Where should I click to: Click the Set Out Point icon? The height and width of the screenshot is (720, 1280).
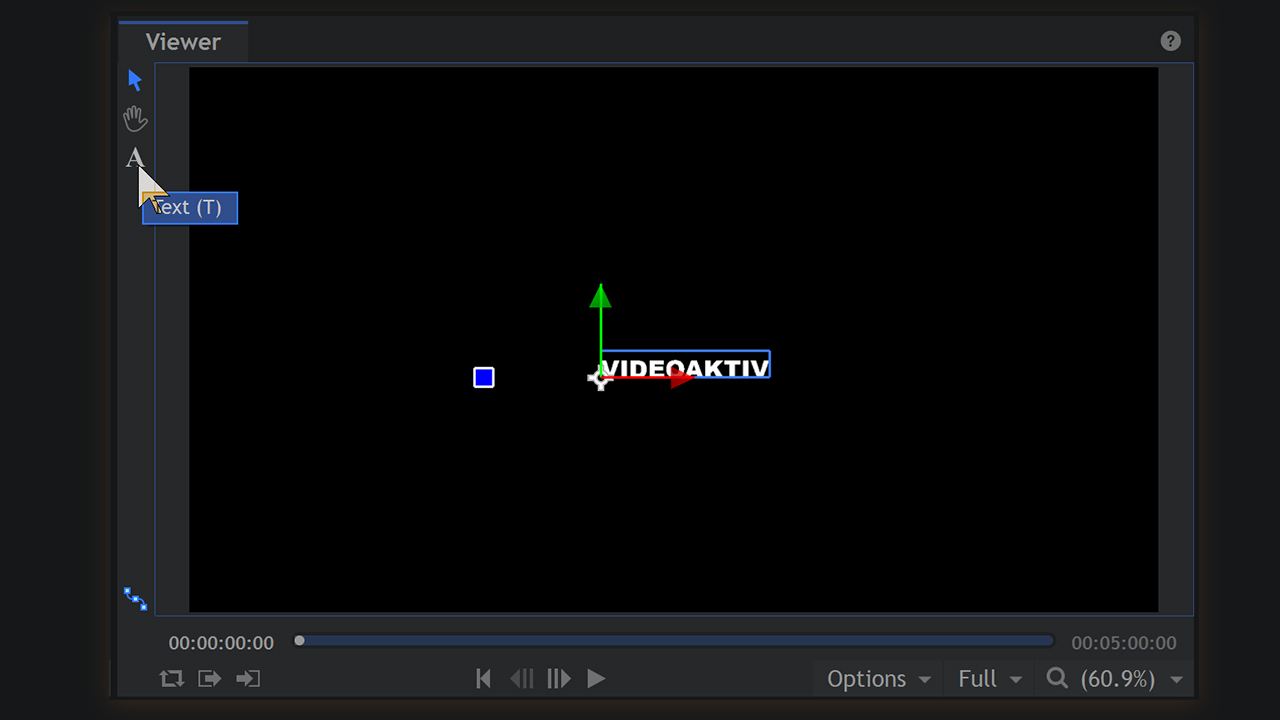[248, 679]
